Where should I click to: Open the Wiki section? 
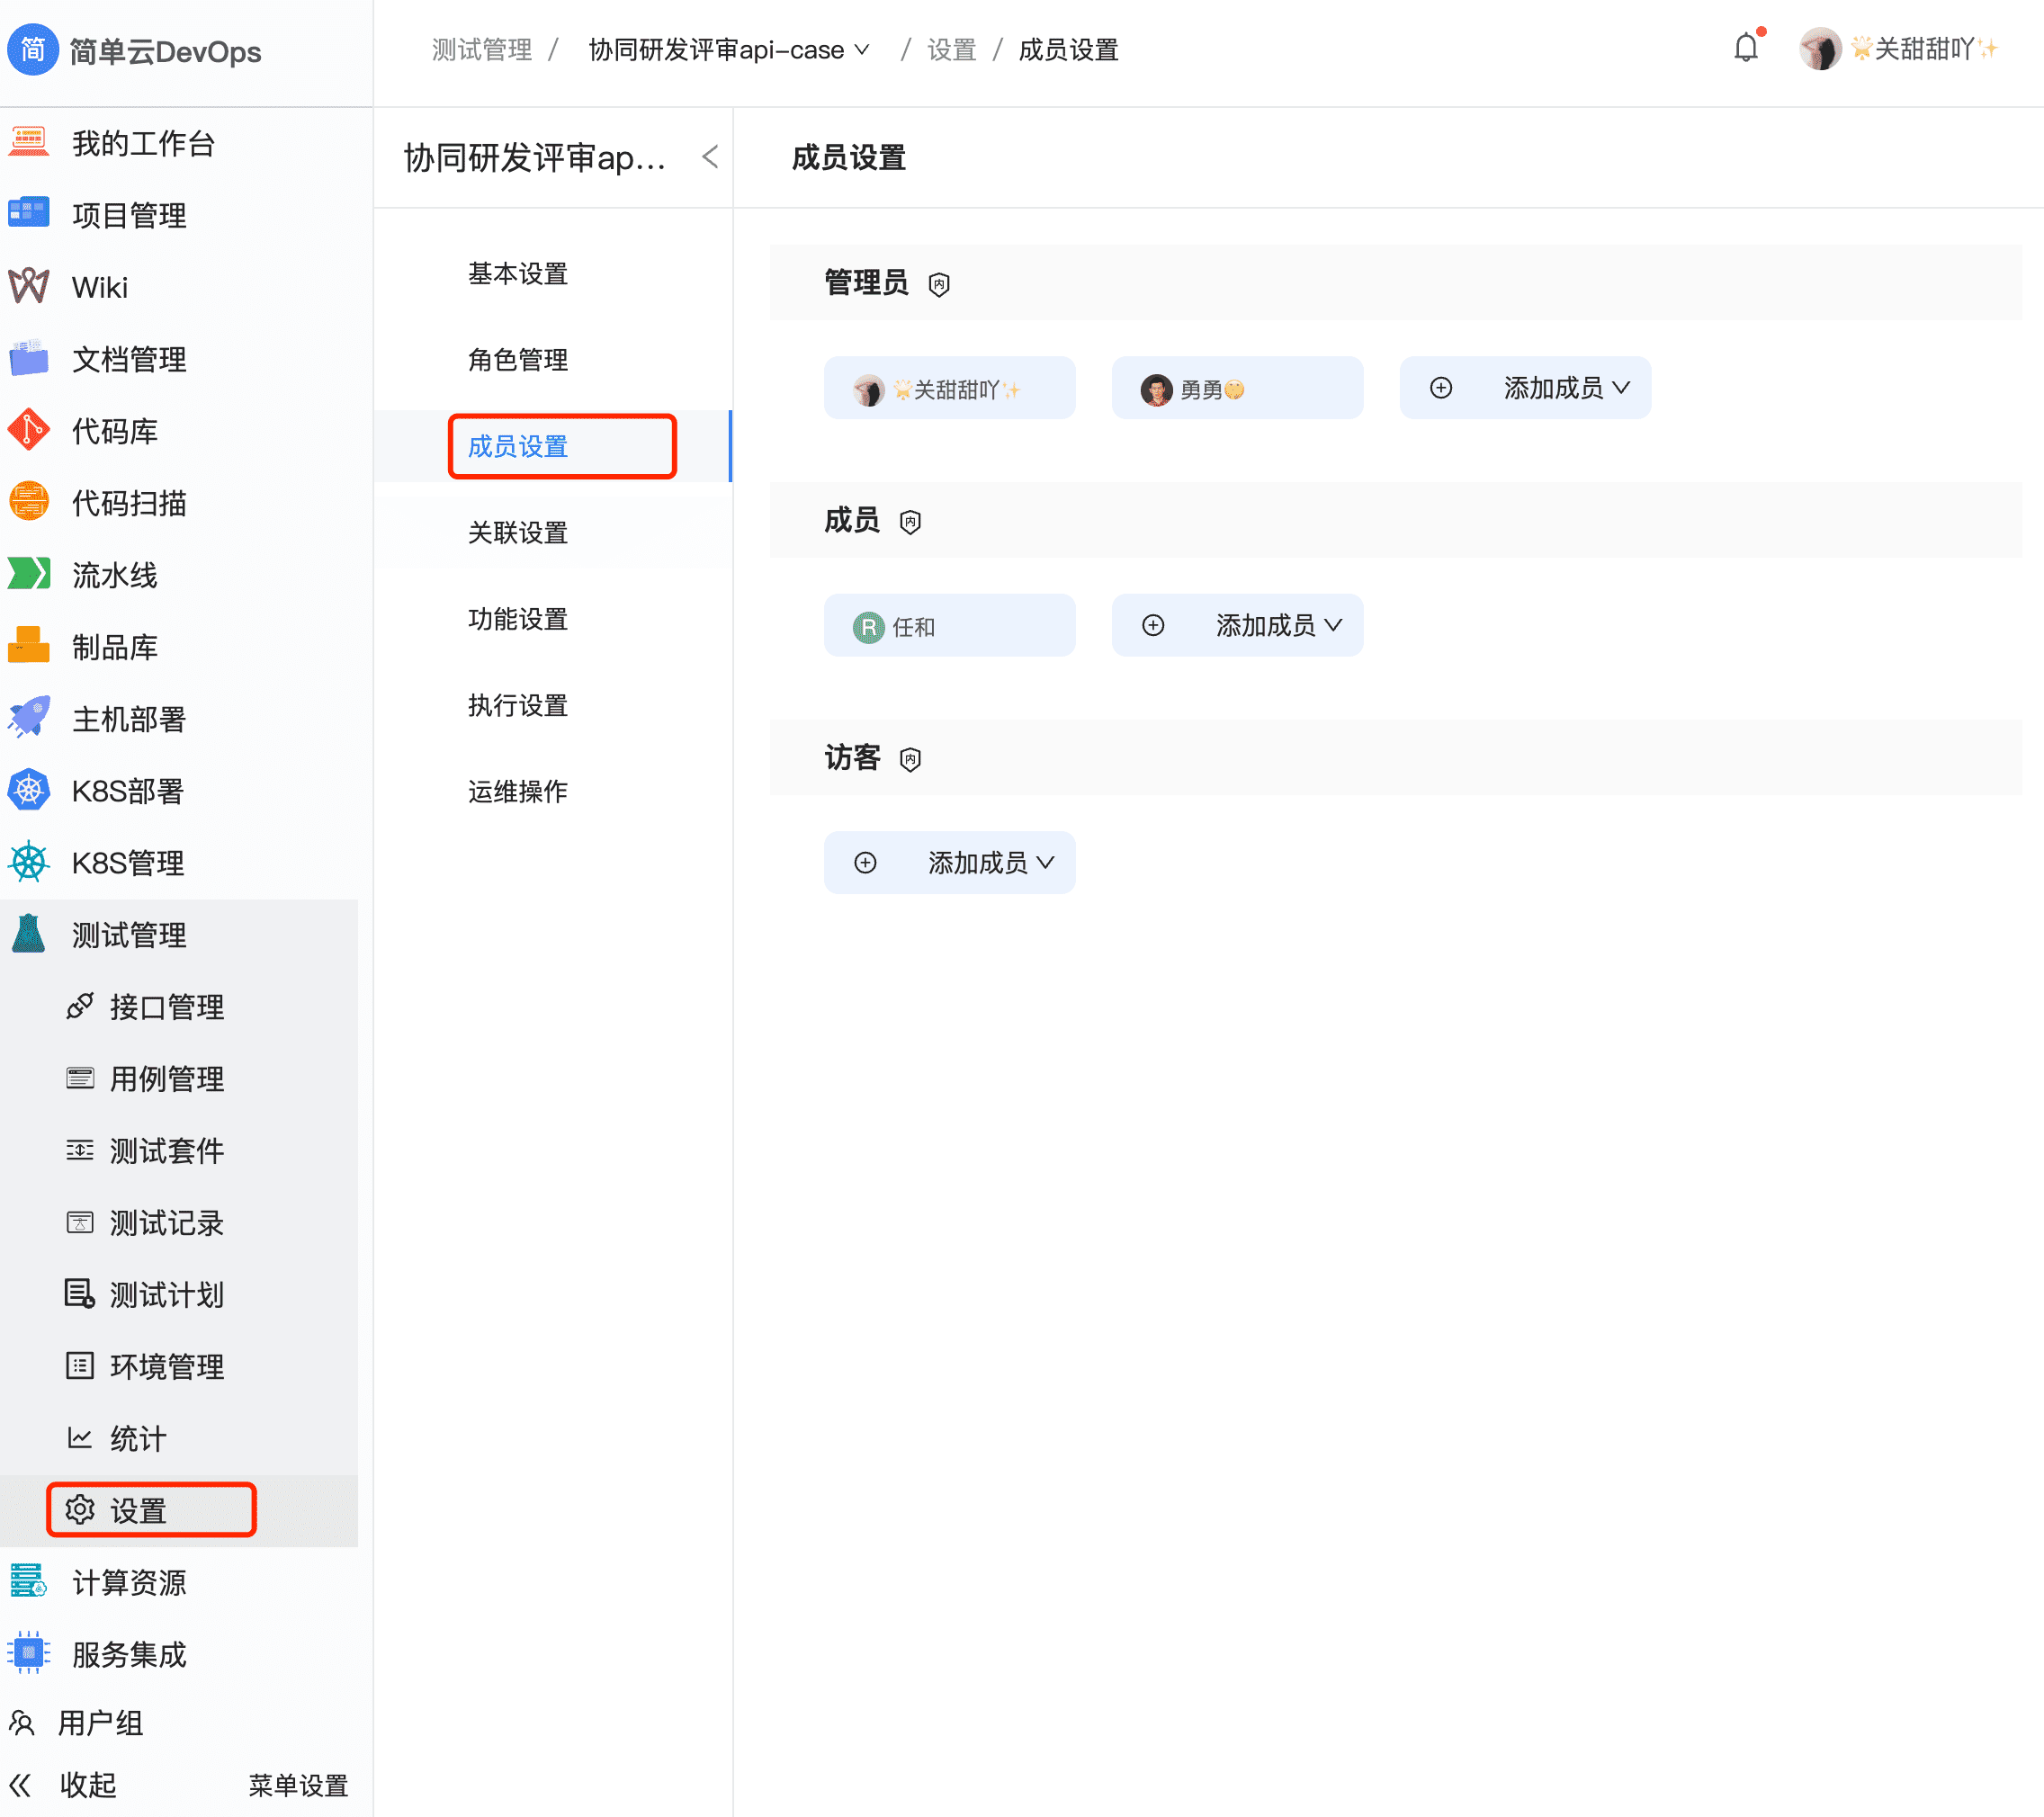click(99, 287)
